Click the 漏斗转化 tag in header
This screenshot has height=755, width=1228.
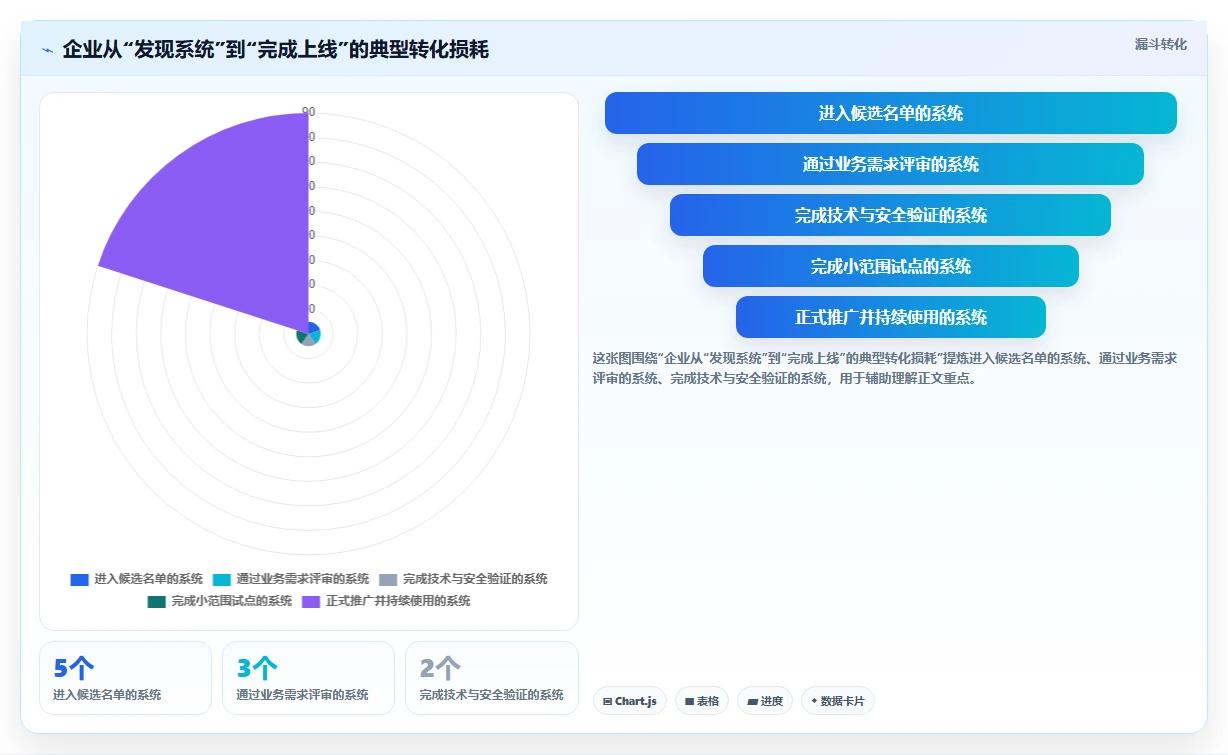point(1161,44)
